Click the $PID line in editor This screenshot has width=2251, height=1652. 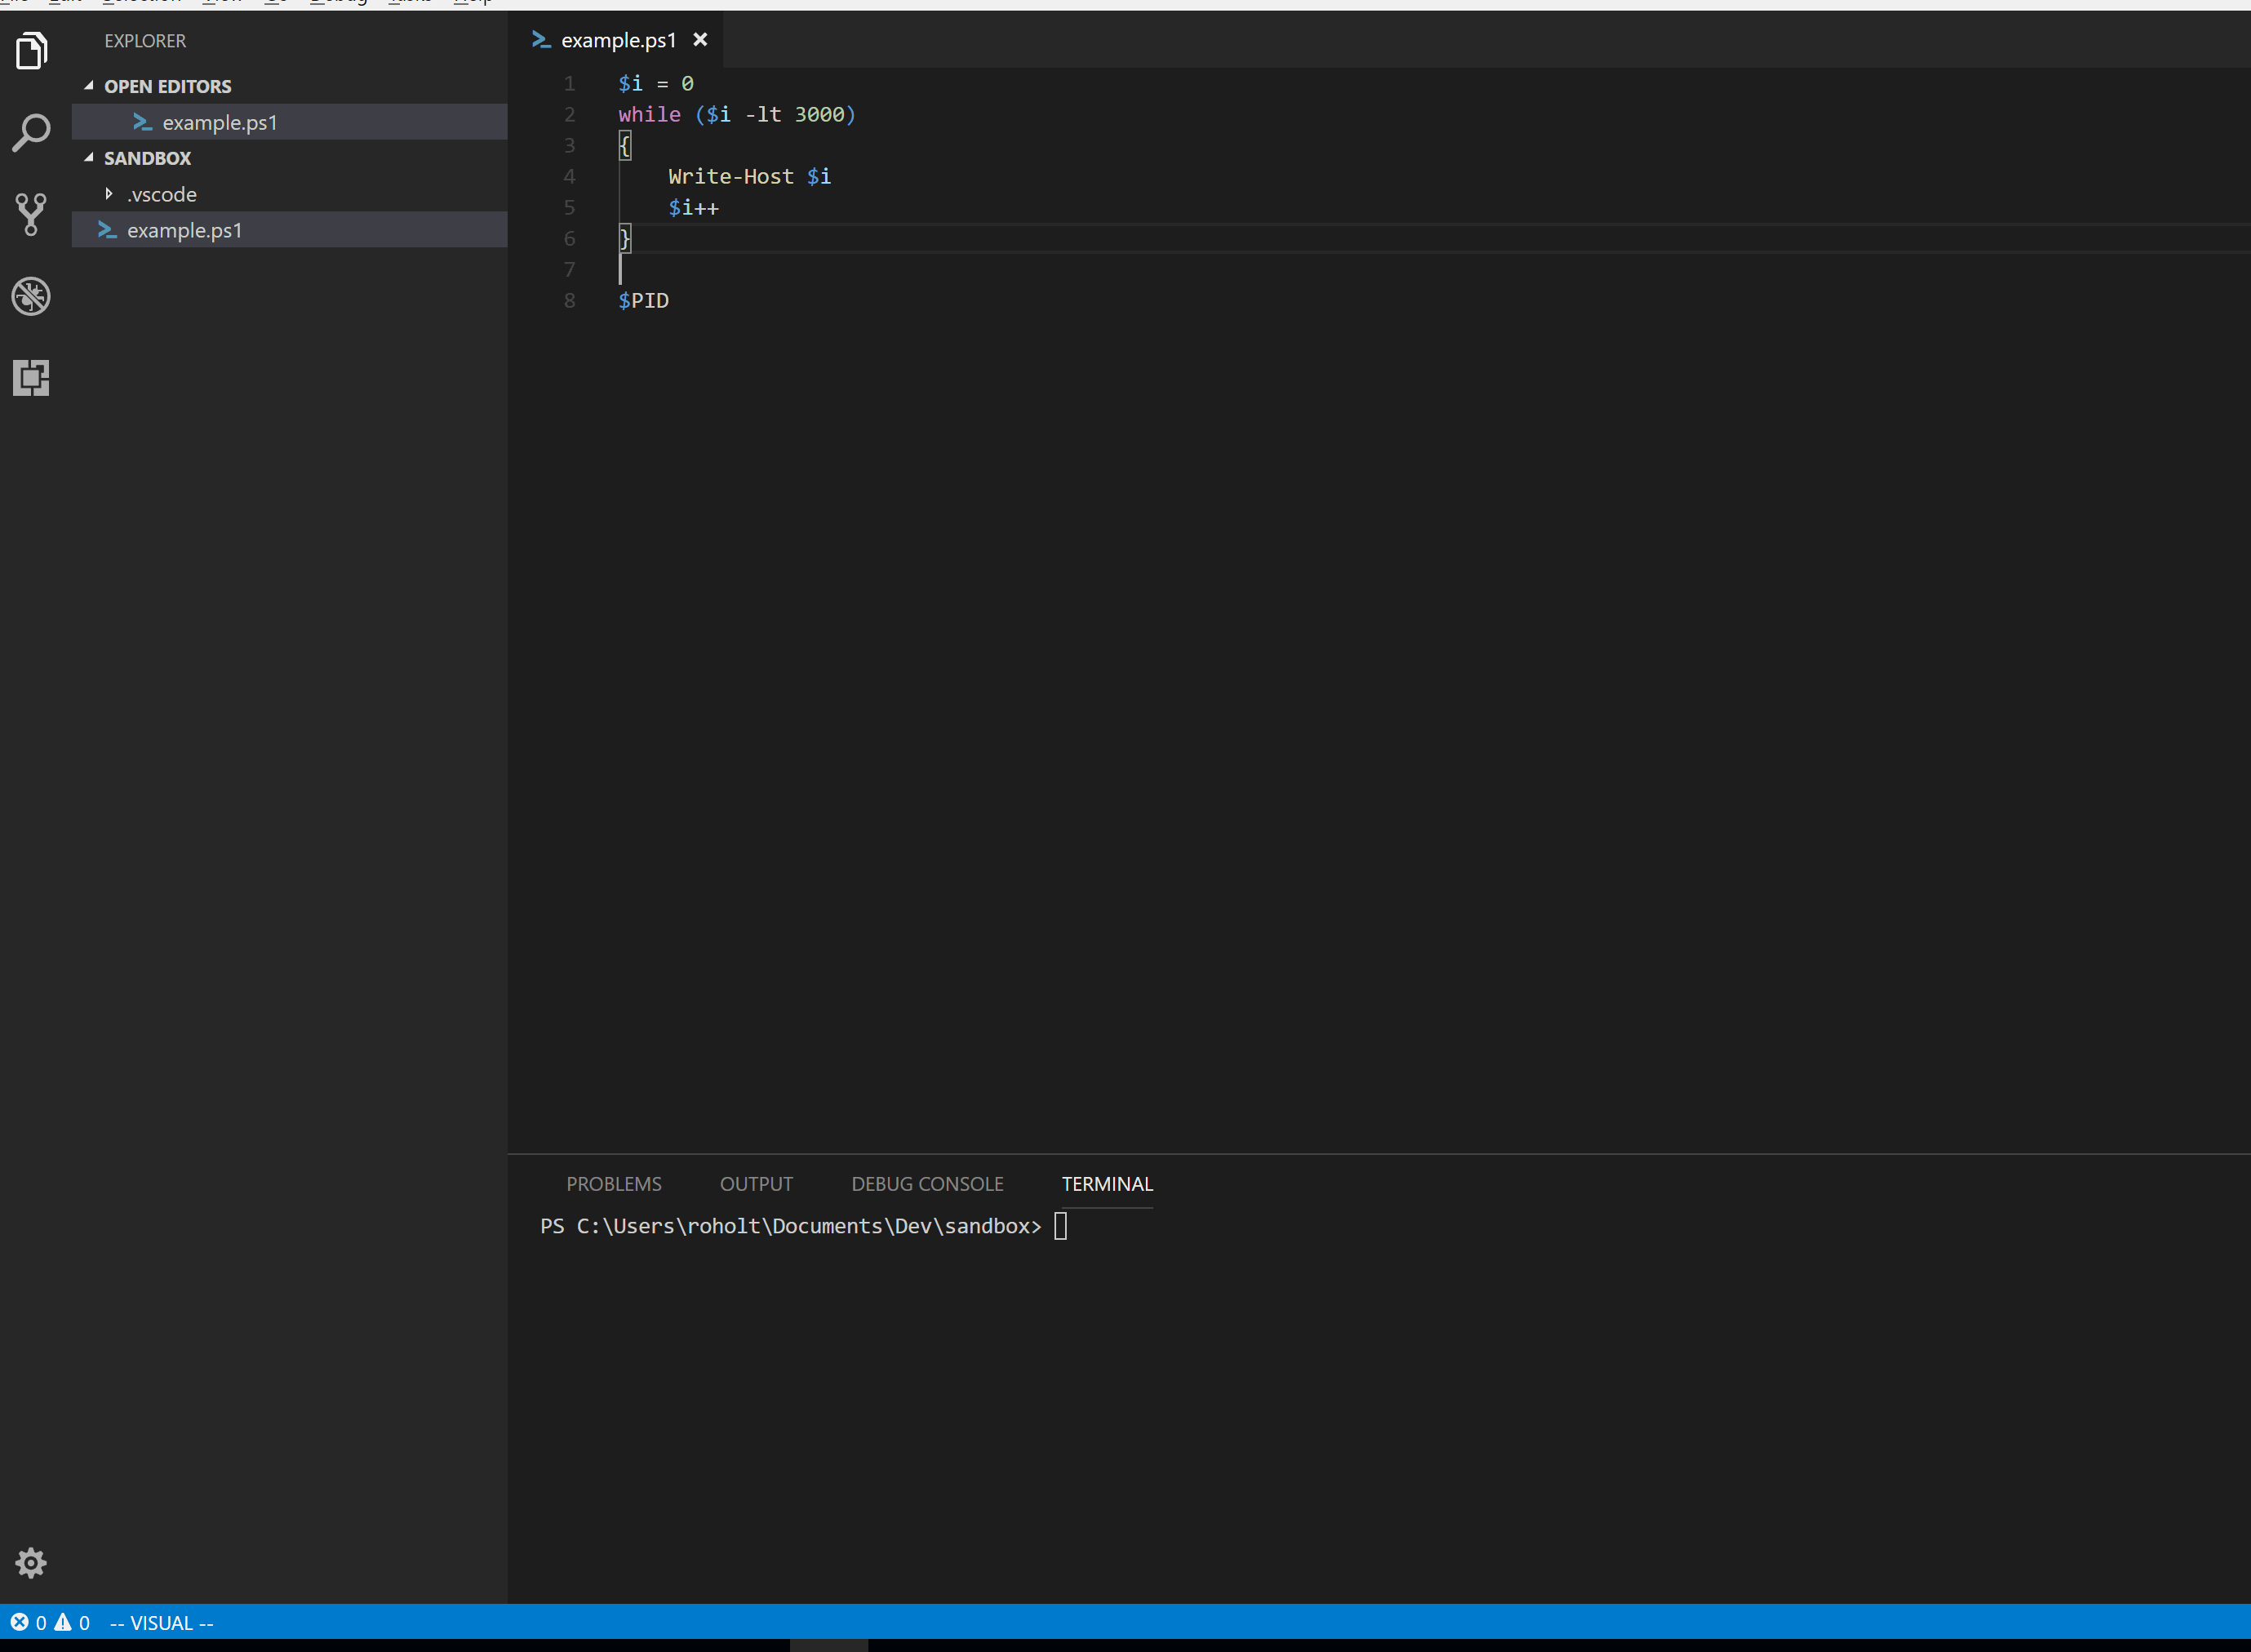644,301
